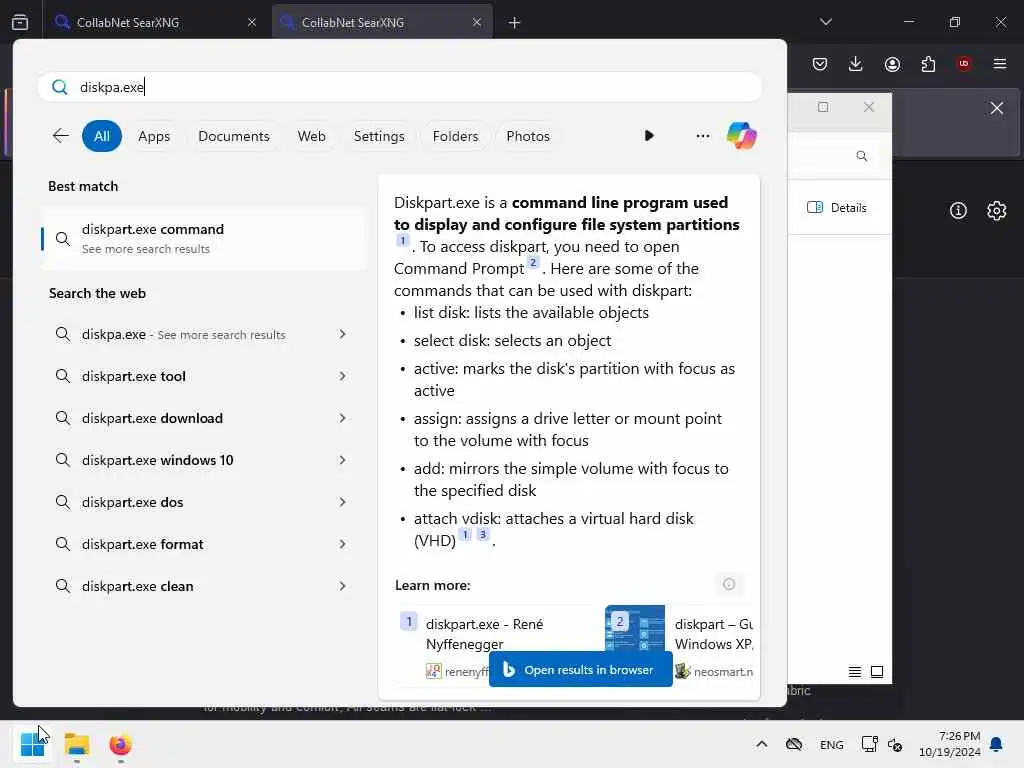Viewport: 1024px width, 768px height.
Task: Open the notifications bell in system tray
Action: 997,744
